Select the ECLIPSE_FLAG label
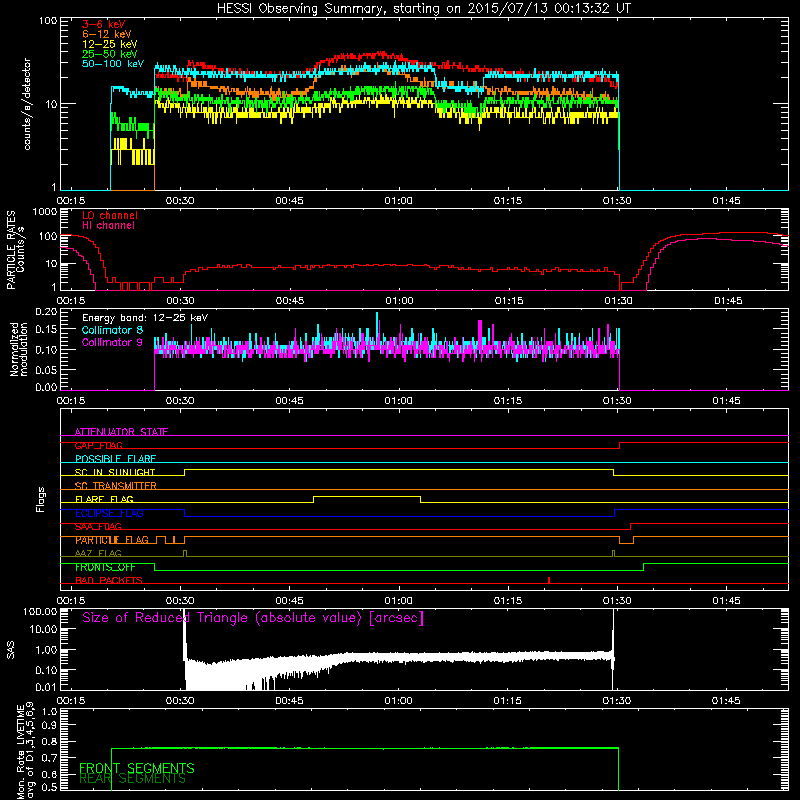 click(x=109, y=513)
